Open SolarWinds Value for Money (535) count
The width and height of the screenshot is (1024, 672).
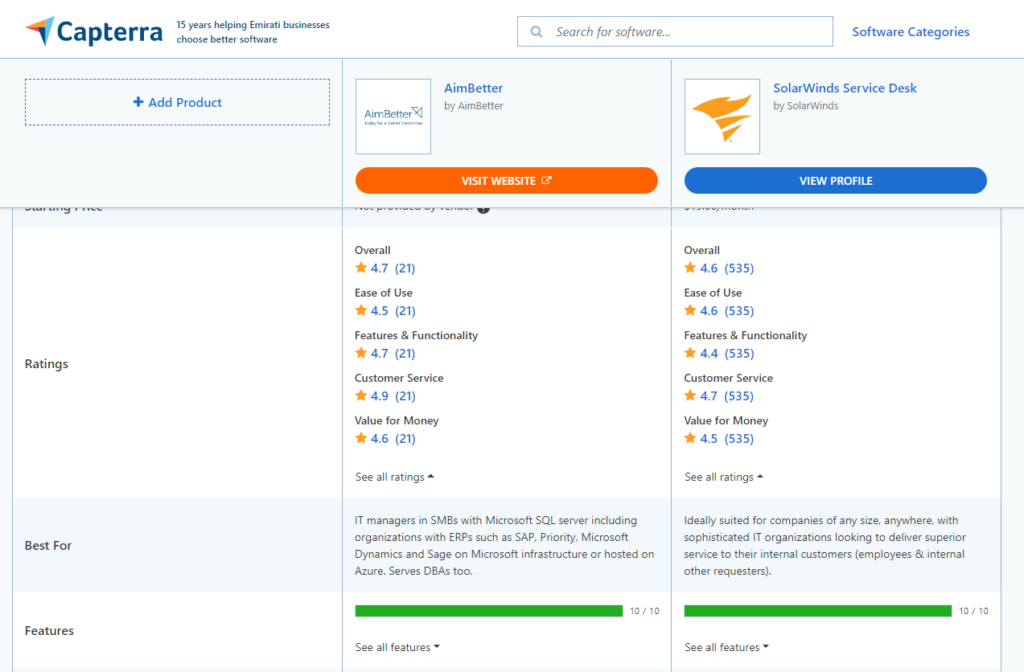[x=739, y=438]
